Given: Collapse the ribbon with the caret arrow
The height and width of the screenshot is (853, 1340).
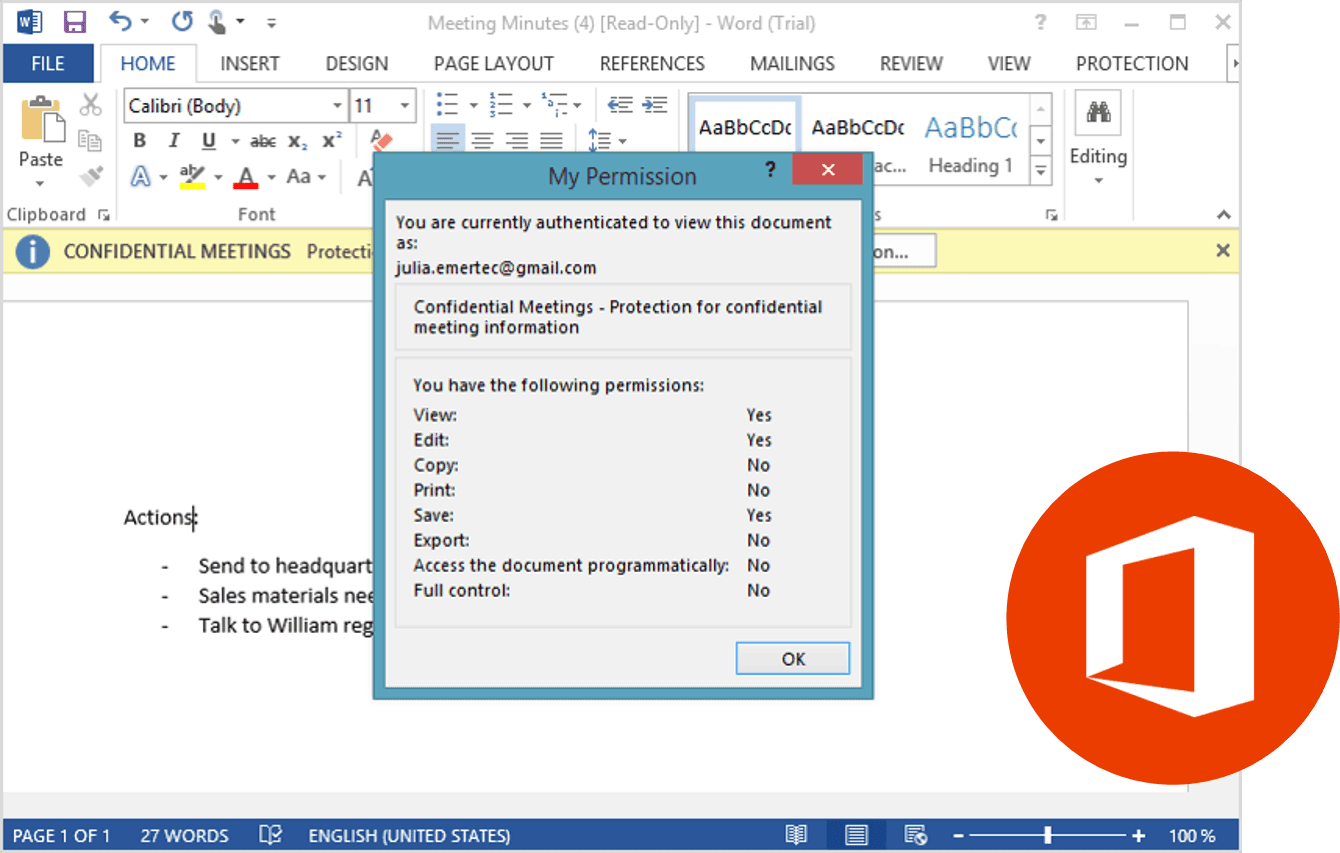Looking at the screenshot, I should click(1223, 214).
